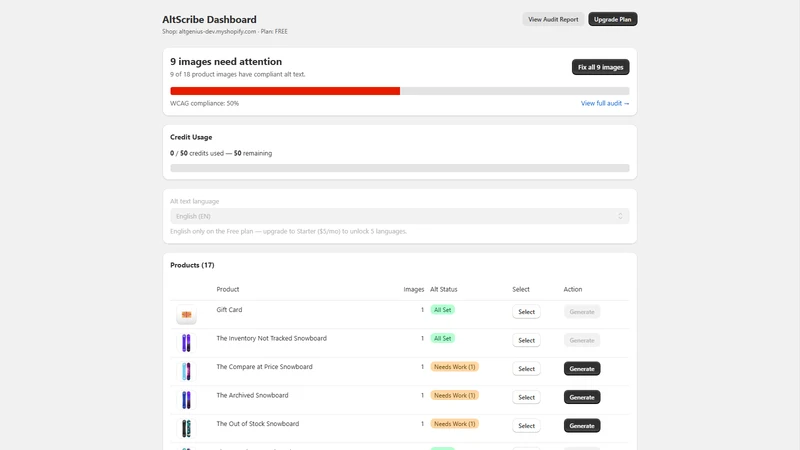Click the 9 images need attention heading
This screenshot has width=800, height=450.
click(x=226, y=62)
